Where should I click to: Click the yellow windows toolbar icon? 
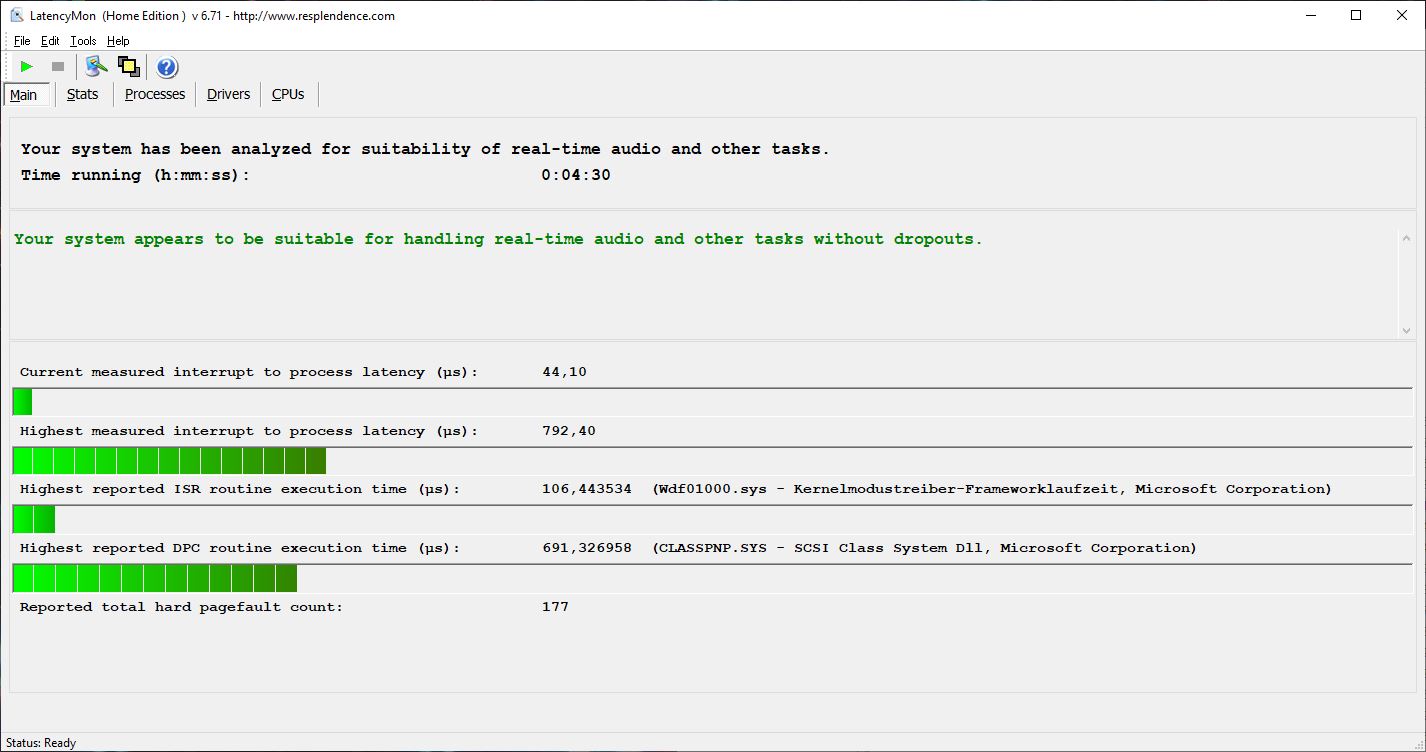128,67
